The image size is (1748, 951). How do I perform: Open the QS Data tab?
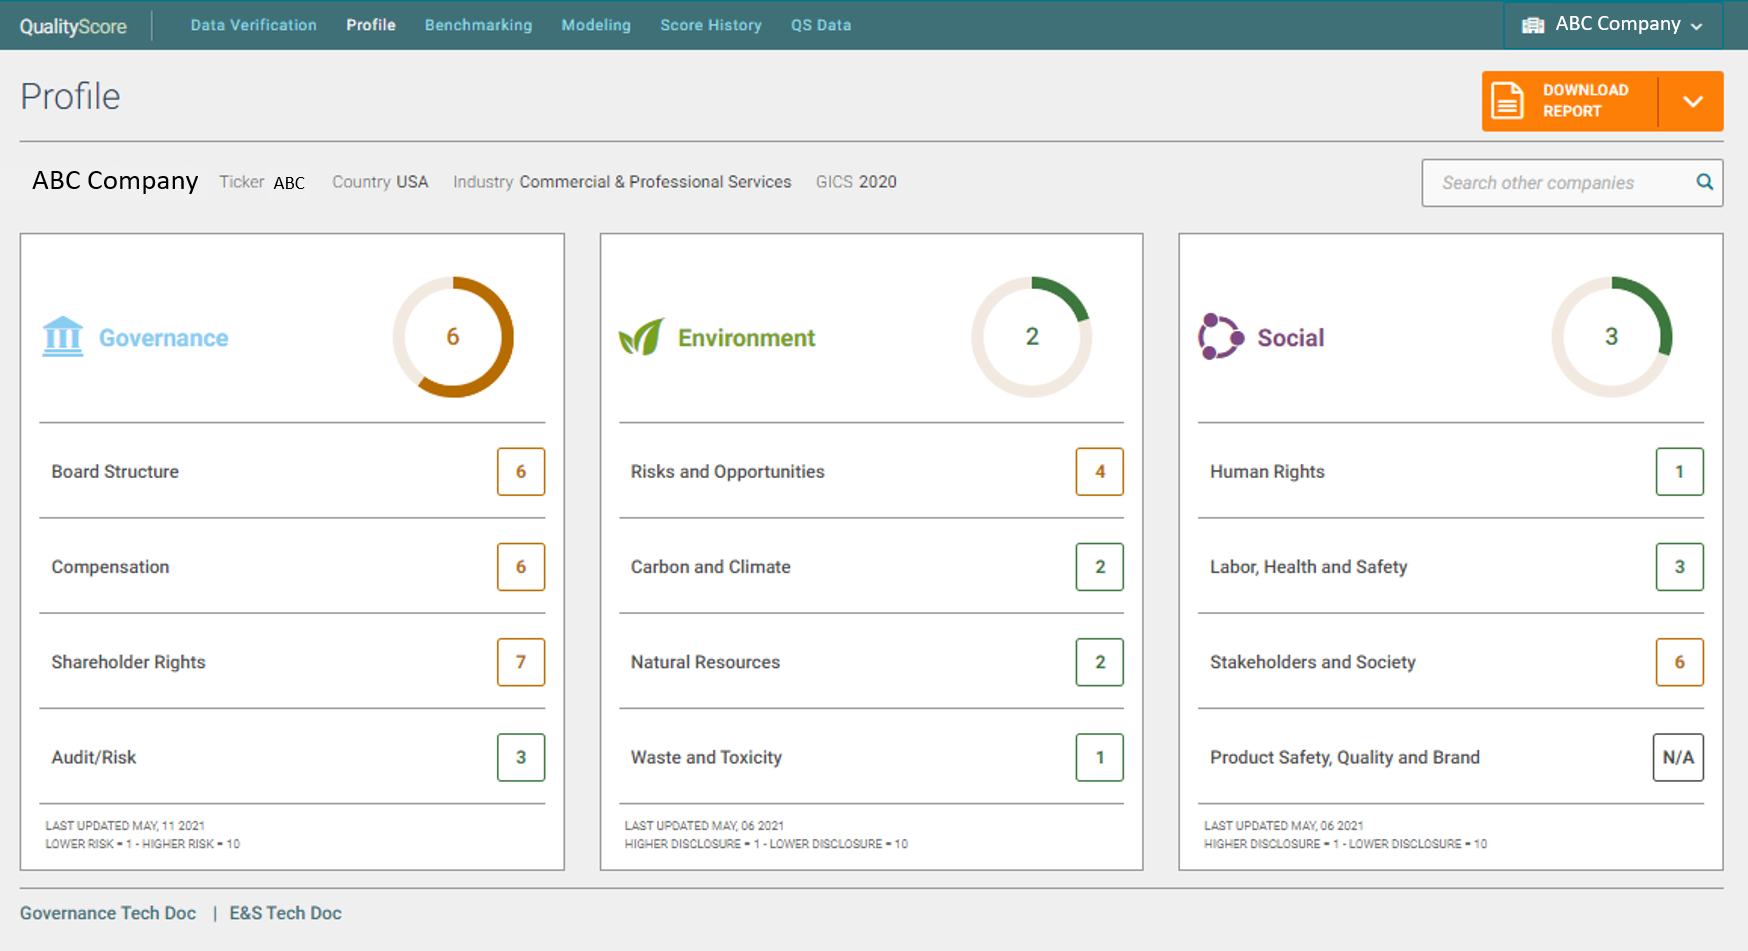point(821,25)
